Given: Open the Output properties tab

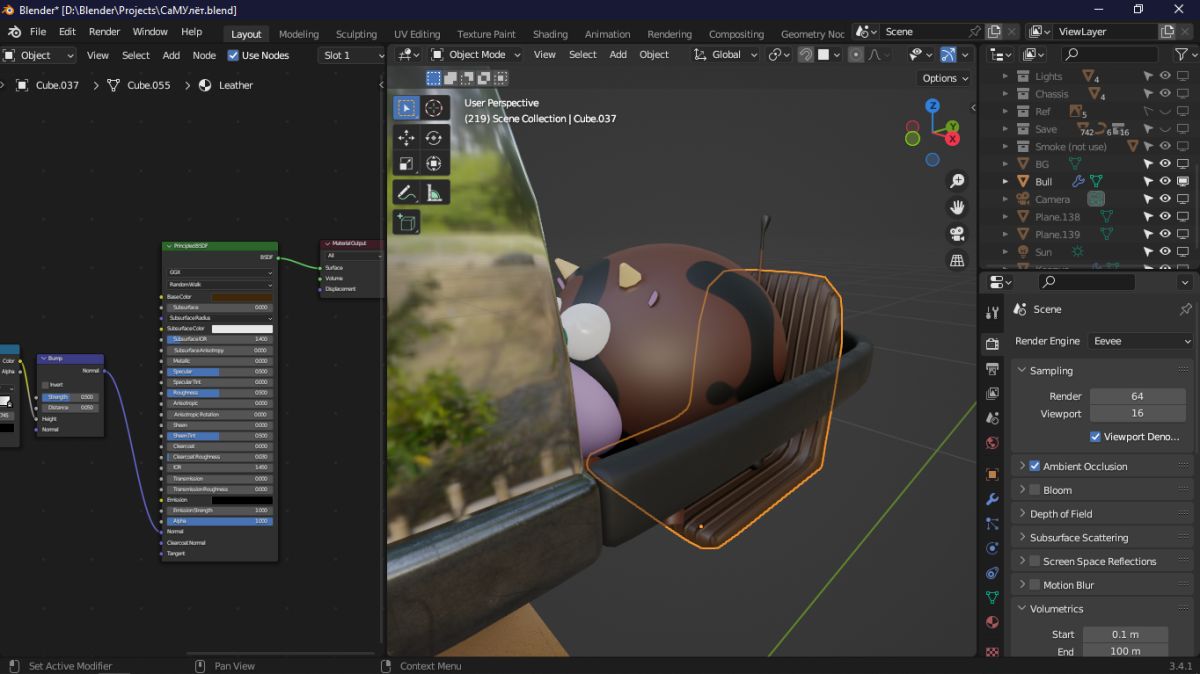Looking at the screenshot, I should [x=992, y=368].
